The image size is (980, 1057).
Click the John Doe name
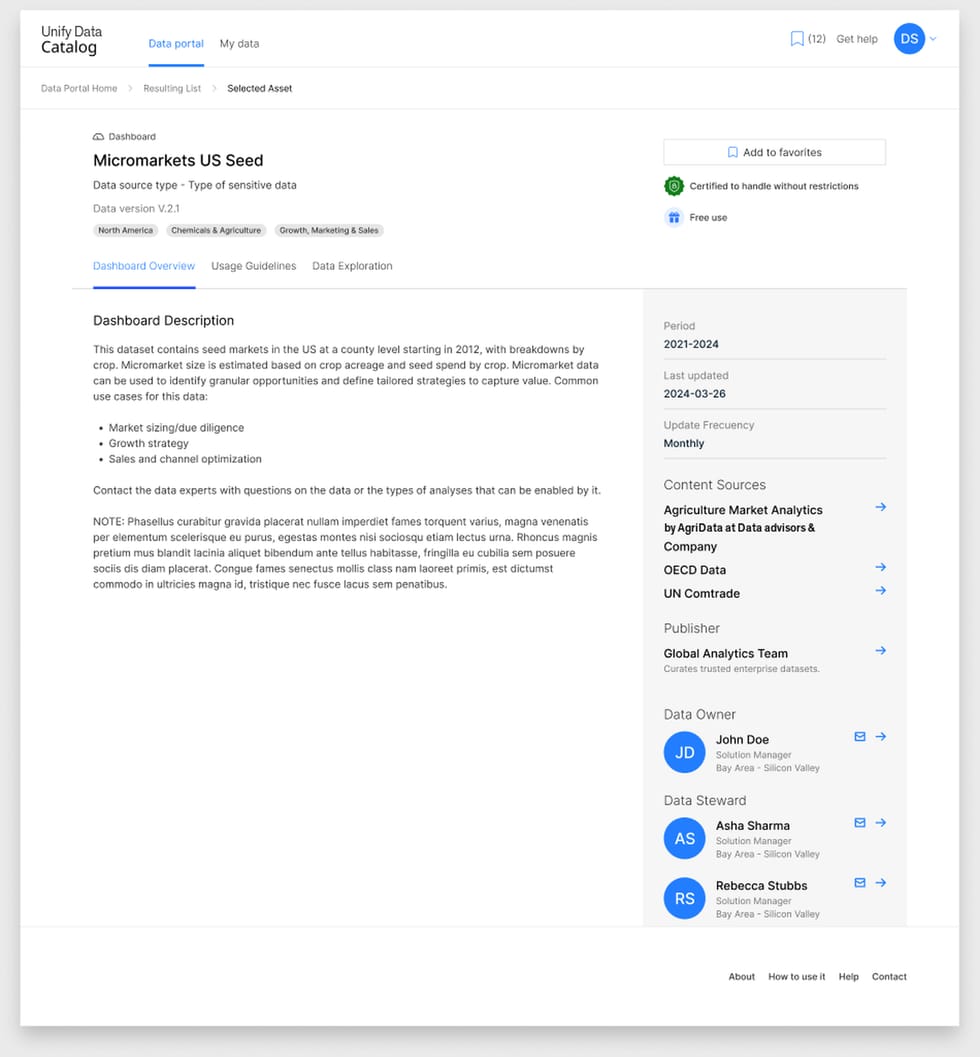pyautogui.click(x=742, y=740)
